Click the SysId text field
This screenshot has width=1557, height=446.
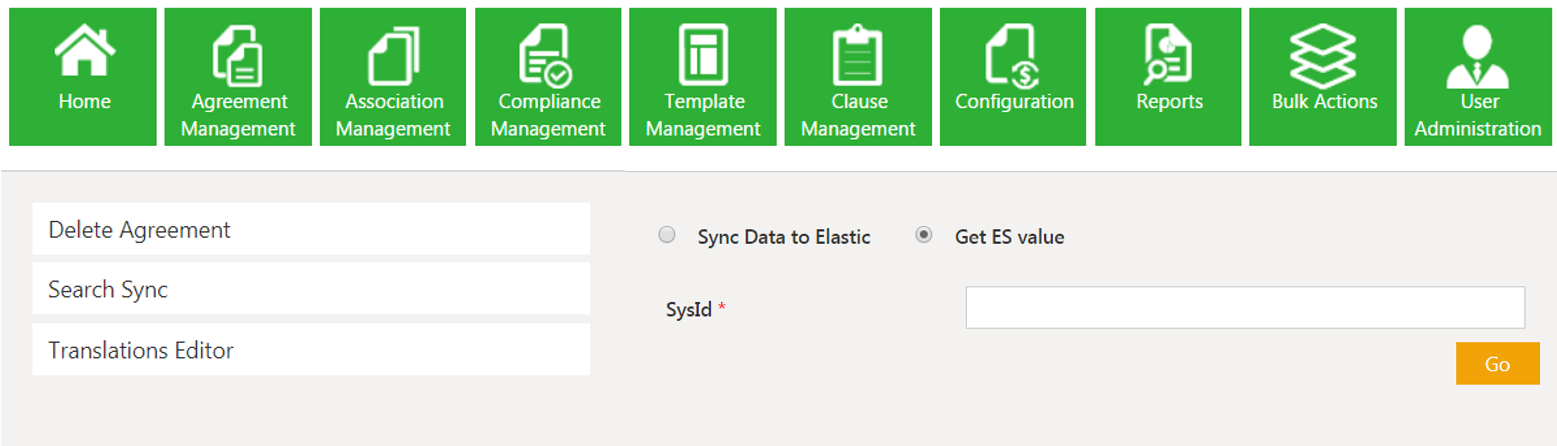(x=1244, y=308)
